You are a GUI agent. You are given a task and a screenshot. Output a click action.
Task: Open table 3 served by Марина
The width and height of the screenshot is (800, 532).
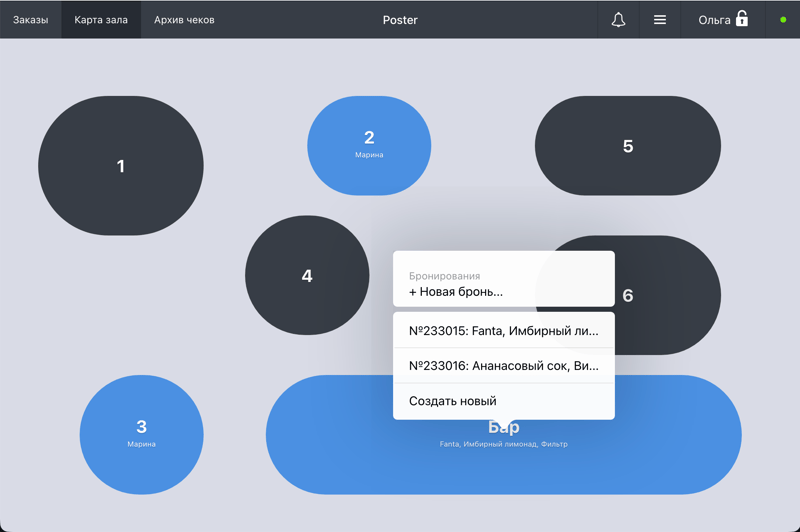(x=141, y=435)
